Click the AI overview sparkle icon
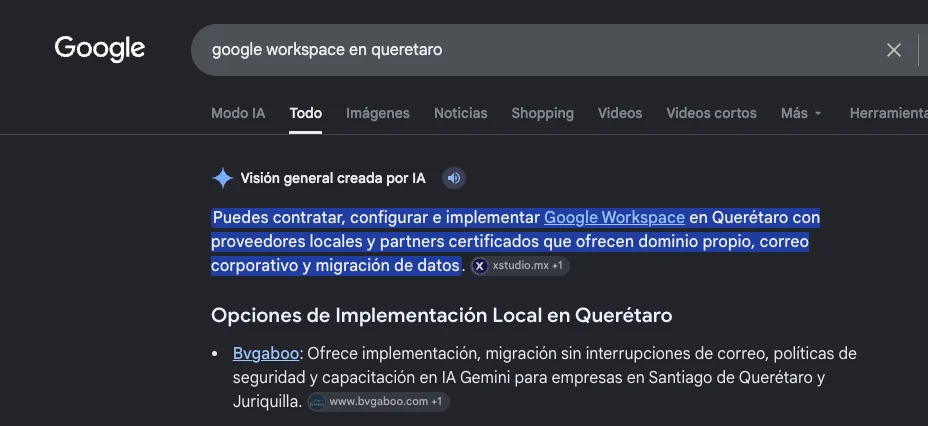This screenshot has height=426, width=928. pos(223,178)
